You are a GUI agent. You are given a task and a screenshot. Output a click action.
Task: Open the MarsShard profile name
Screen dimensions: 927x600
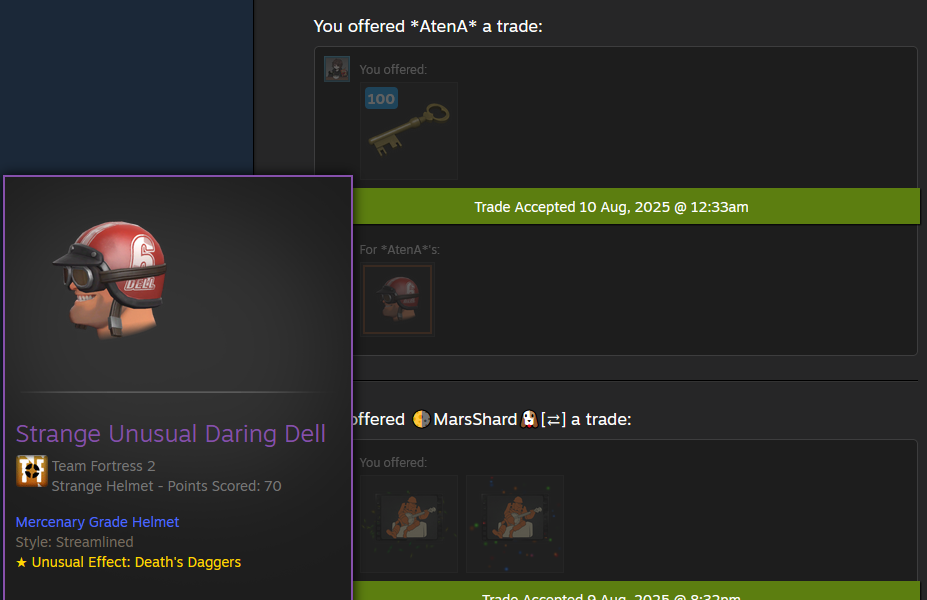[x=475, y=419]
